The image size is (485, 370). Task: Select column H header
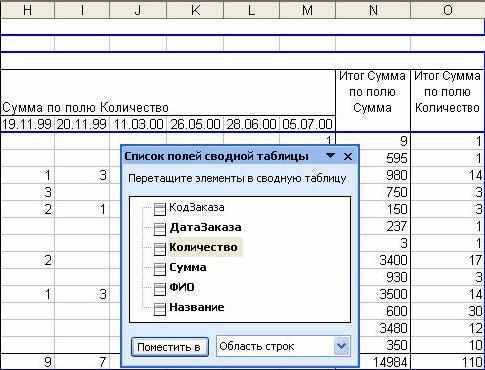click(27, 11)
